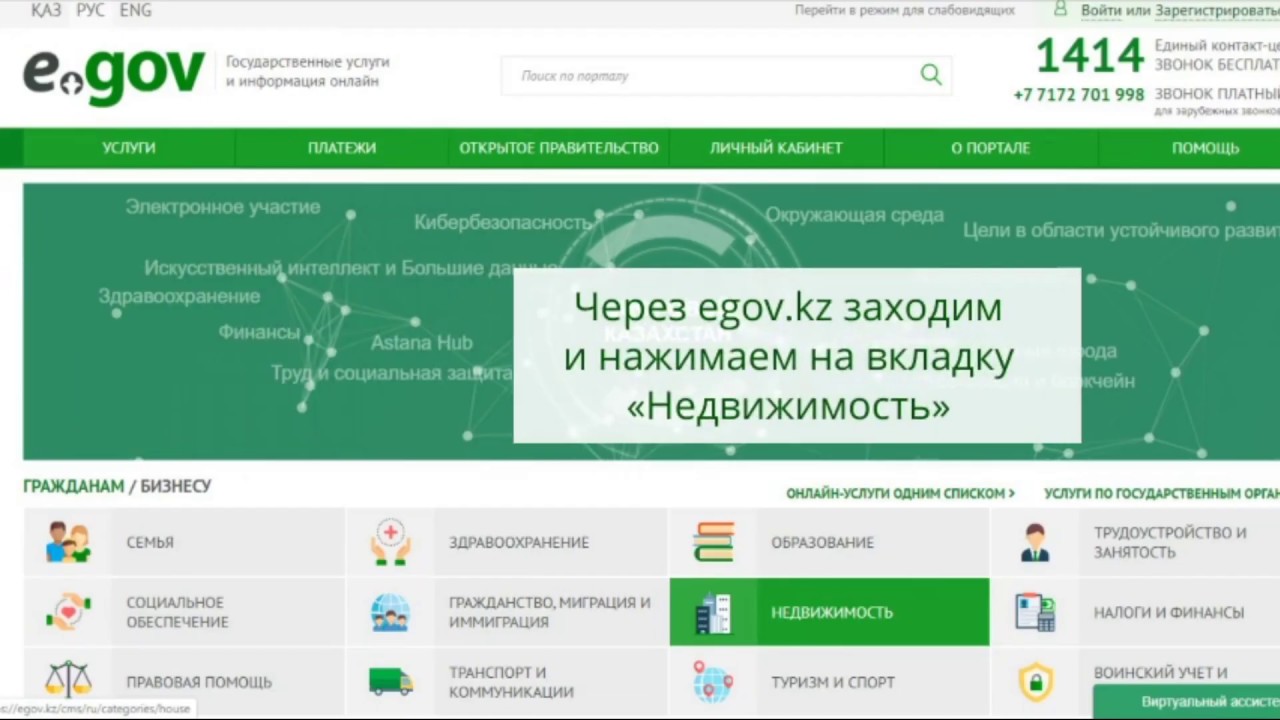Open the ПЛАТЕЖИ menu
1280x720 pixels.
tap(342, 148)
